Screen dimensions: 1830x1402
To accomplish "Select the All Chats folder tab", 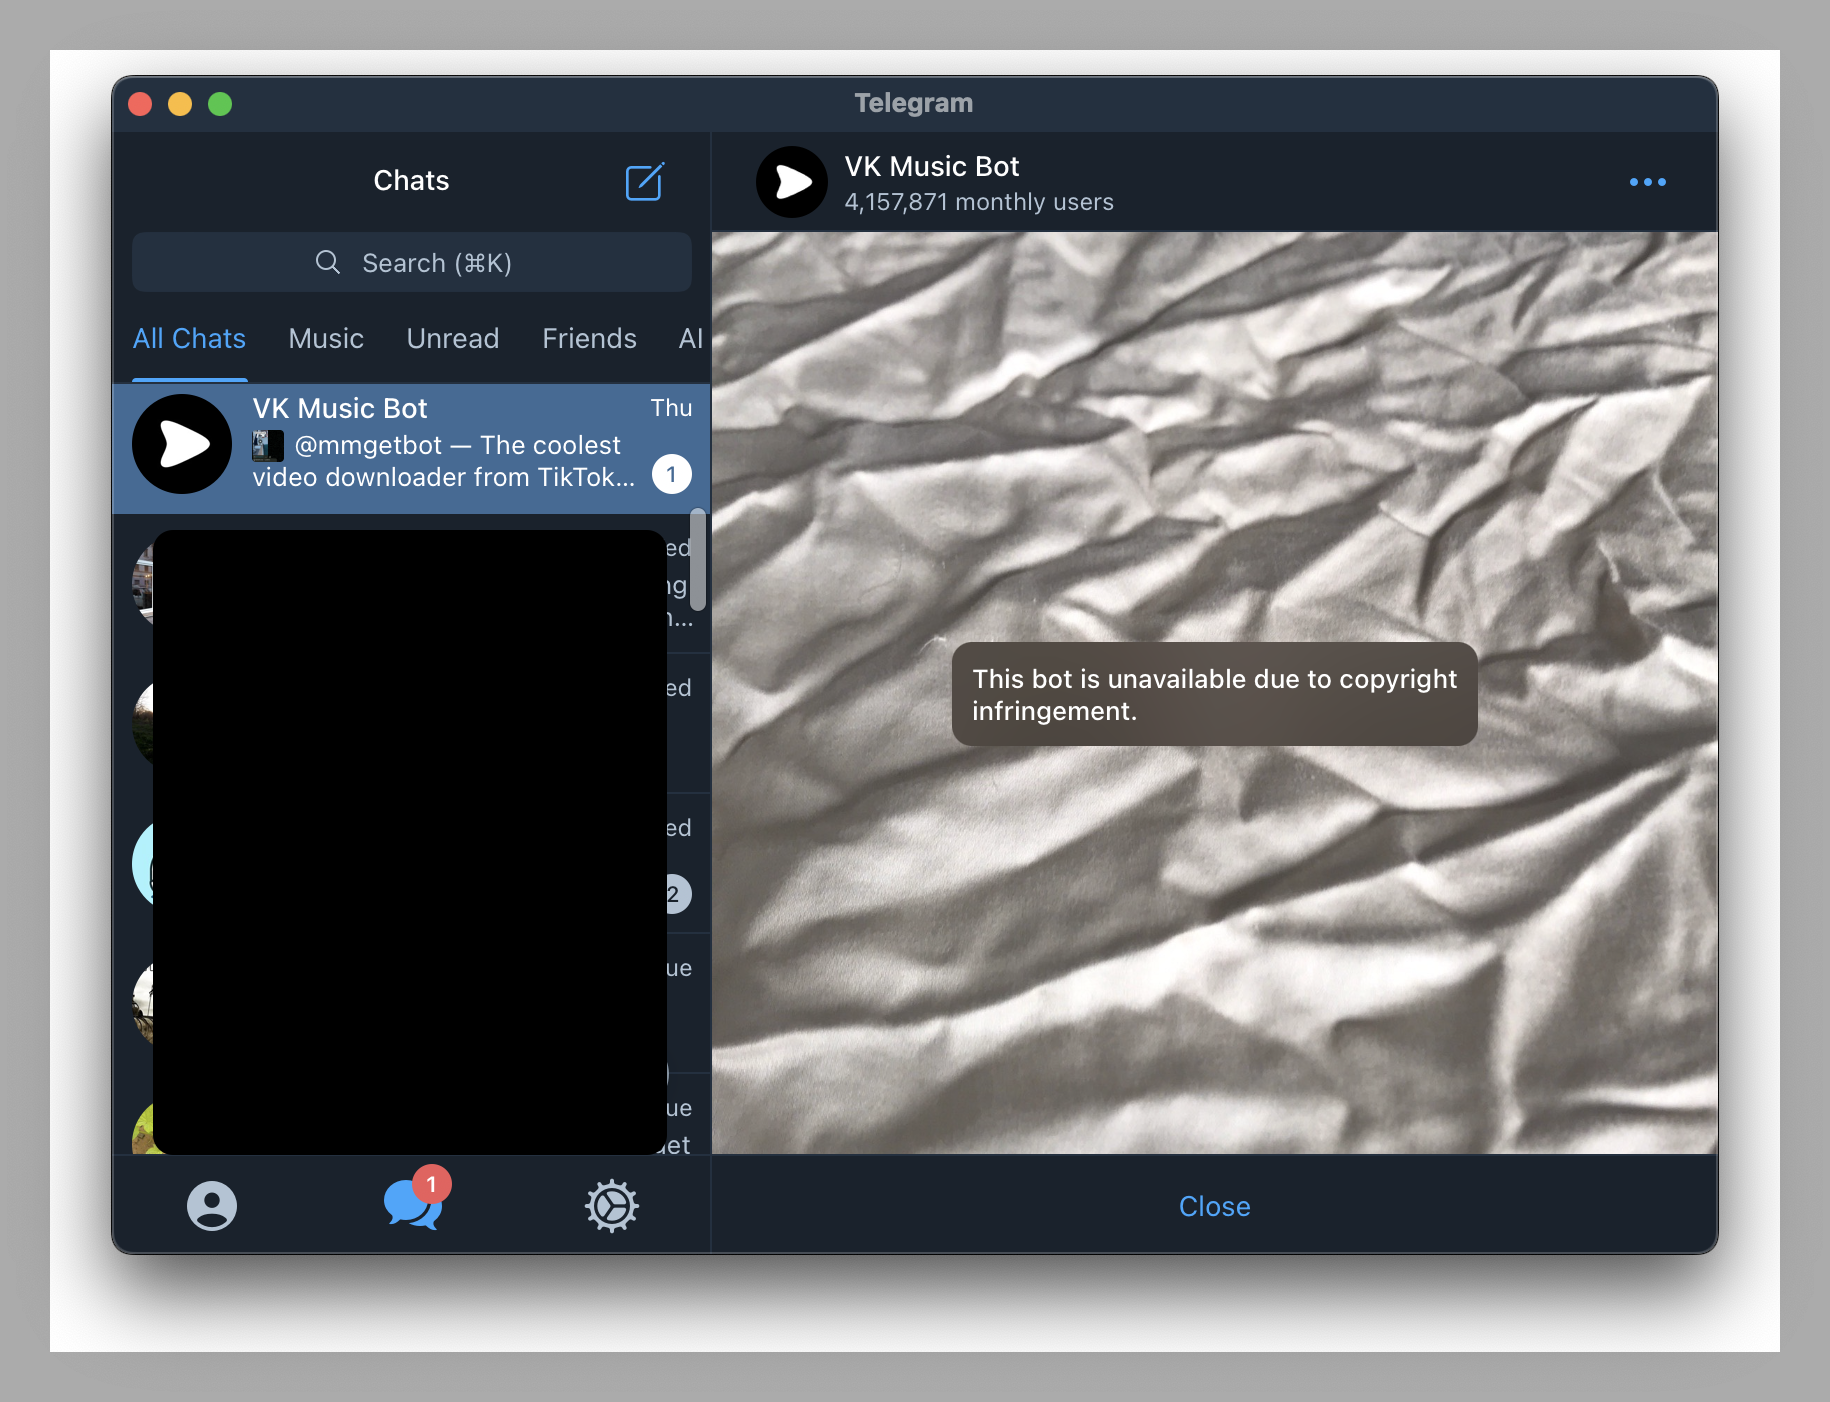I will coord(189,338).
